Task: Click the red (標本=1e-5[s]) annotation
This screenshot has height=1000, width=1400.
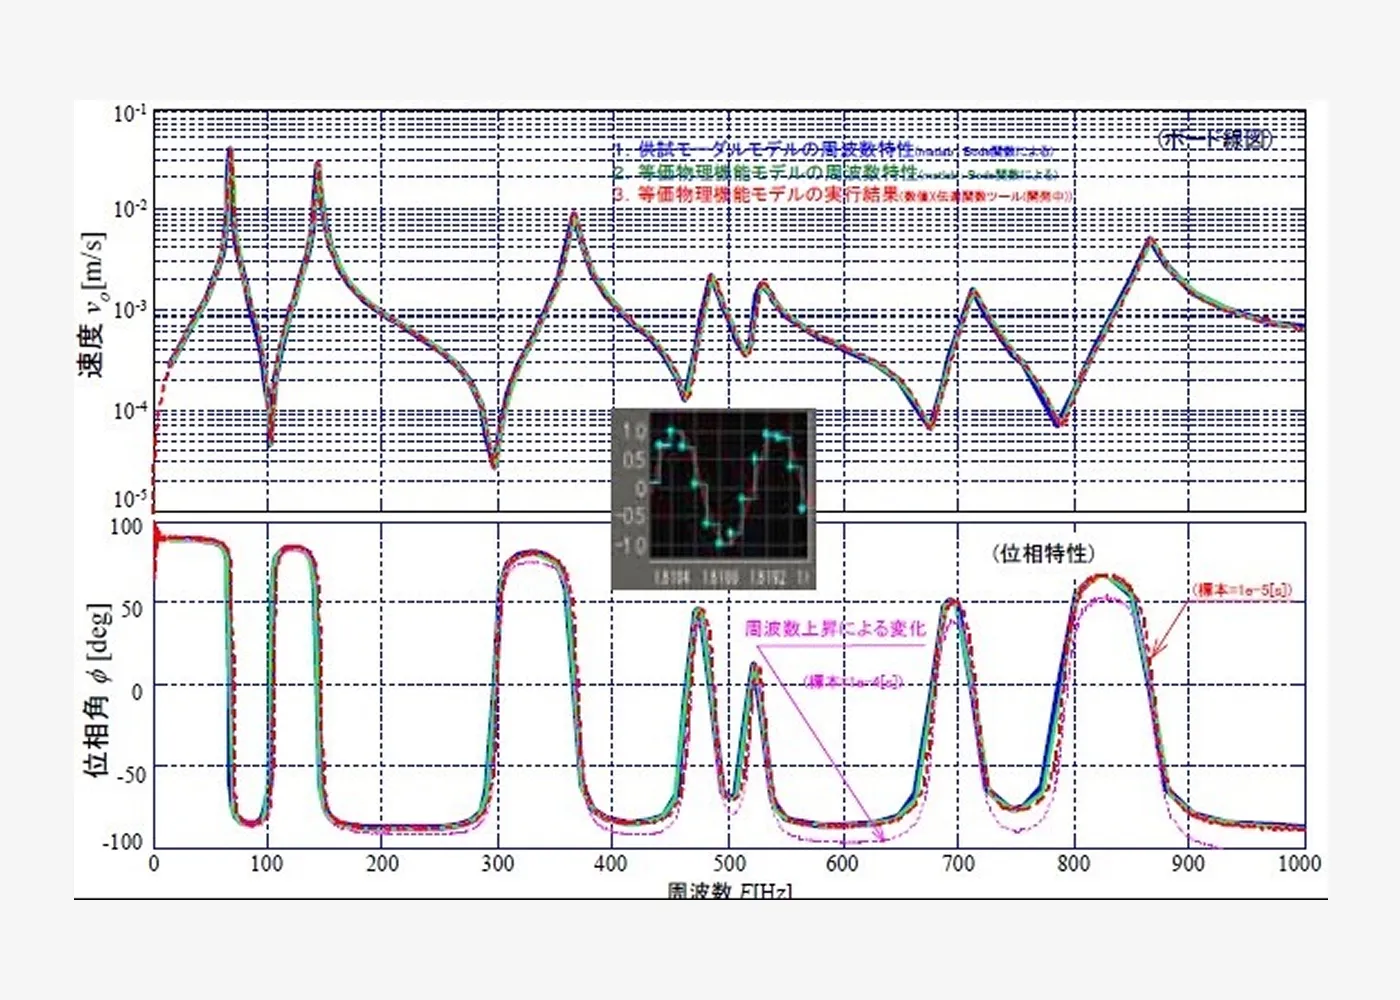Action: pyautogui.click(x=1242, y=590)
